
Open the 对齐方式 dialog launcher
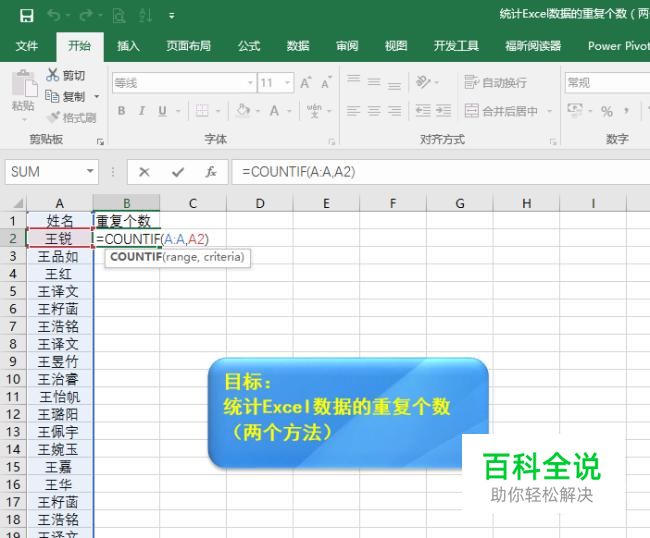tap(553, 141)
